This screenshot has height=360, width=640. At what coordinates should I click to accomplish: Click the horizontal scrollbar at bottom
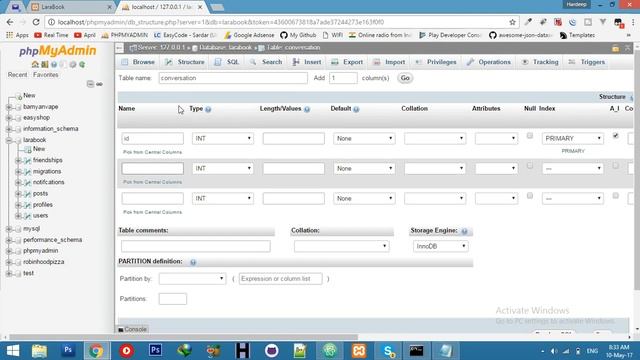(x=184, y=337)
